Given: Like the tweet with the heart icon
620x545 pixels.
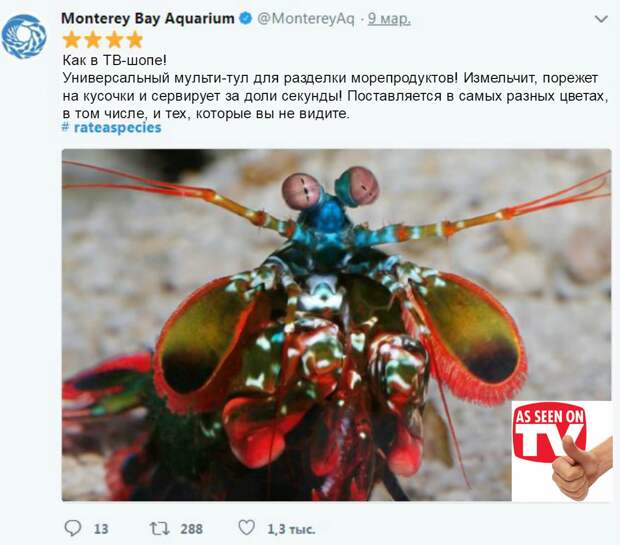Looking at the screenshot, I should 247,528.
